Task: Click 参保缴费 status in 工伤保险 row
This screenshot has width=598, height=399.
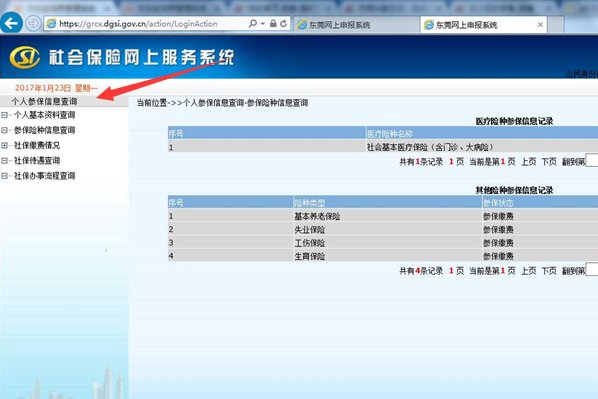Action: [x=498, y=243]
